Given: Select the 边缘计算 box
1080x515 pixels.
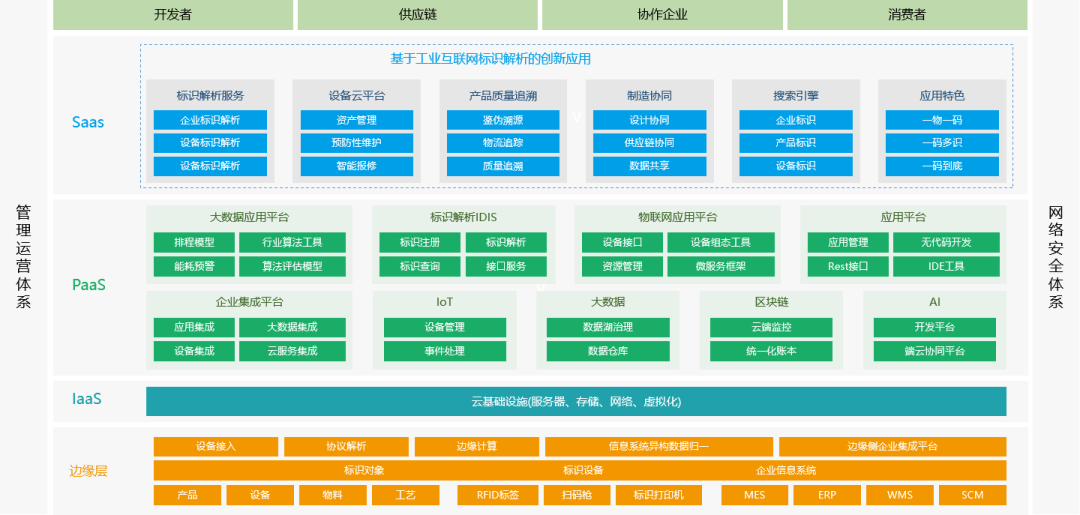Looking at the screenshot, I should pos(477,446).
